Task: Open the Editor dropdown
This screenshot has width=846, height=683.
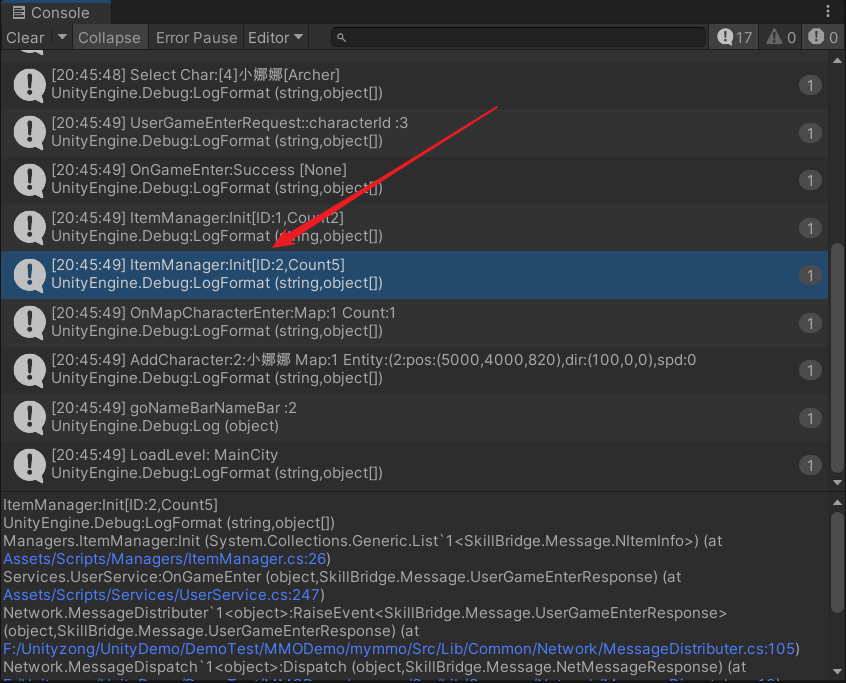Action: (x=275, y=37)
